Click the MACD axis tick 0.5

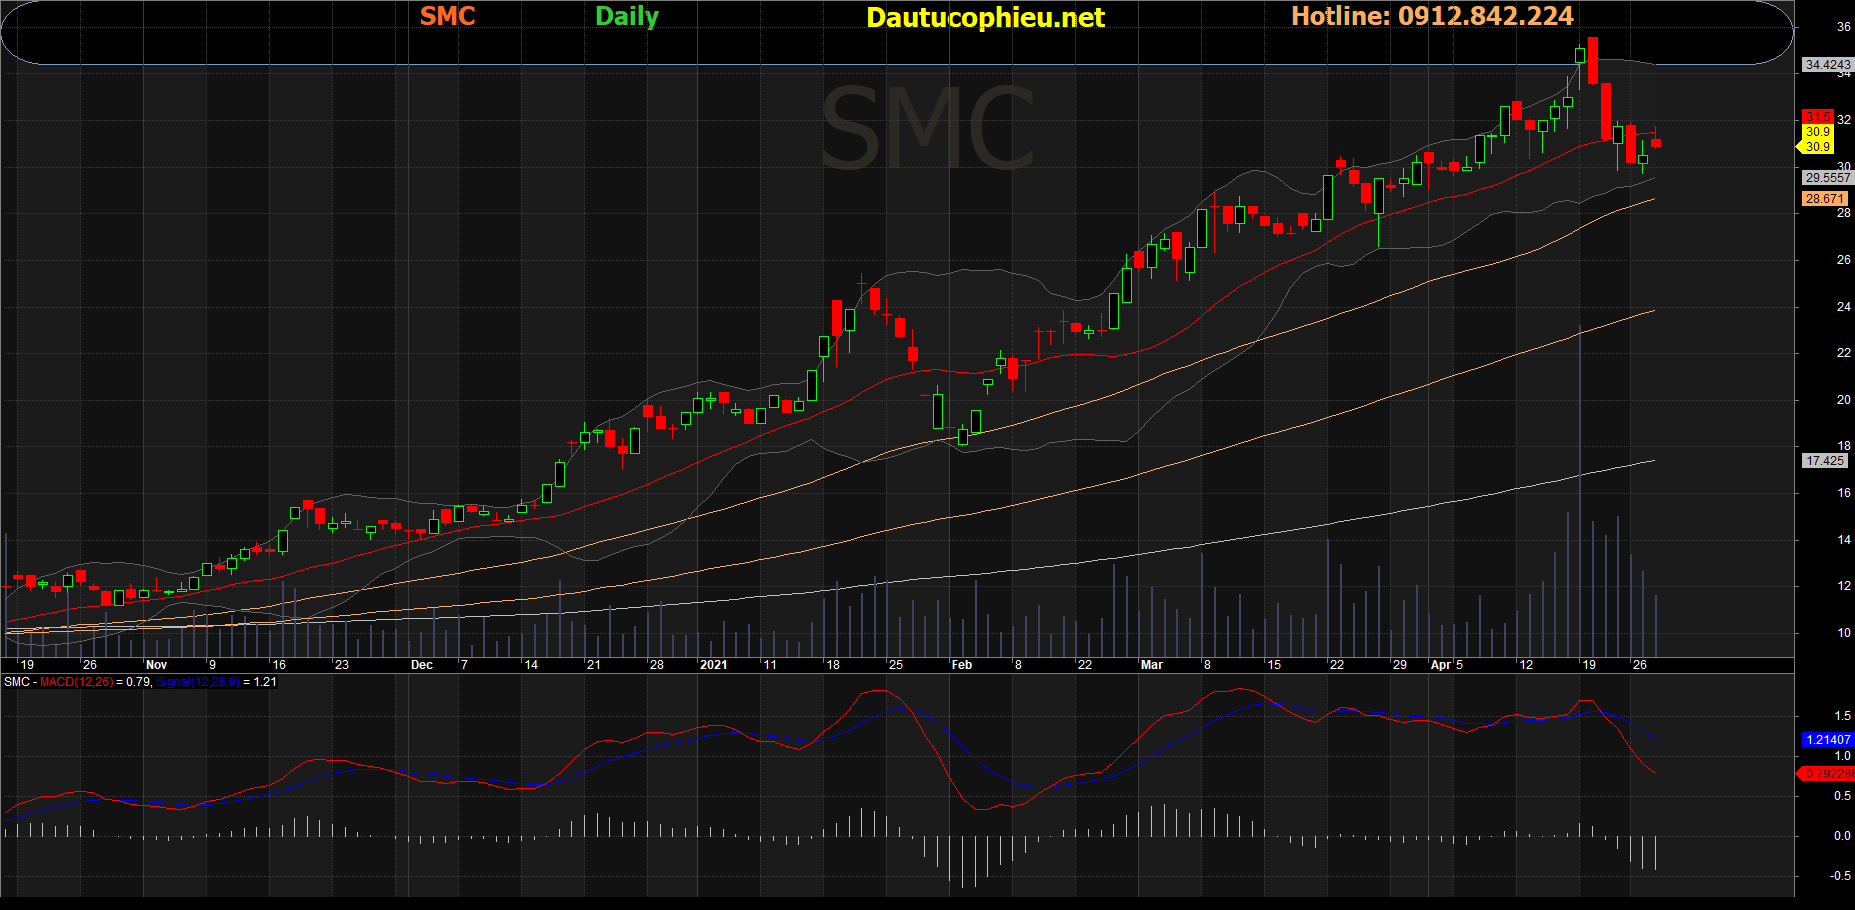(x=1843, y=796)
